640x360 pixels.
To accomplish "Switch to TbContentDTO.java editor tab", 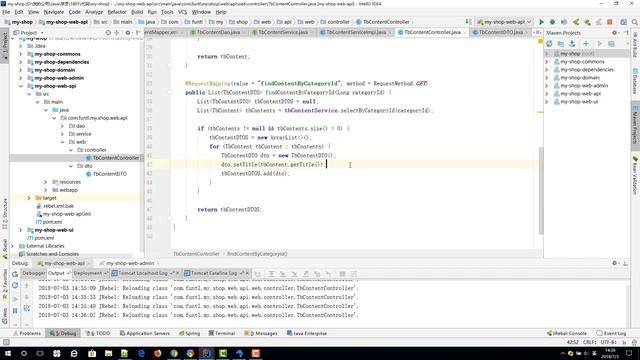I will pos(501,32).
